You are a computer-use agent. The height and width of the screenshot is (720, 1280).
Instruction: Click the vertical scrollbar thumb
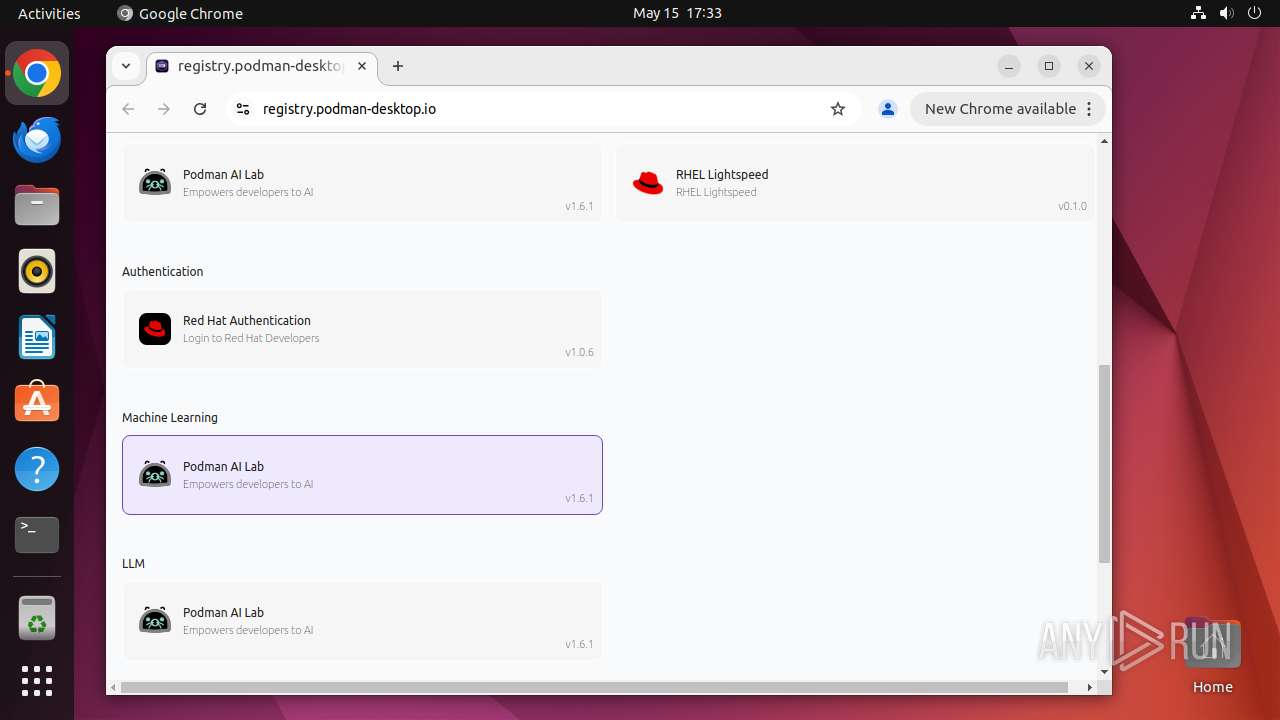(1104, 464)
